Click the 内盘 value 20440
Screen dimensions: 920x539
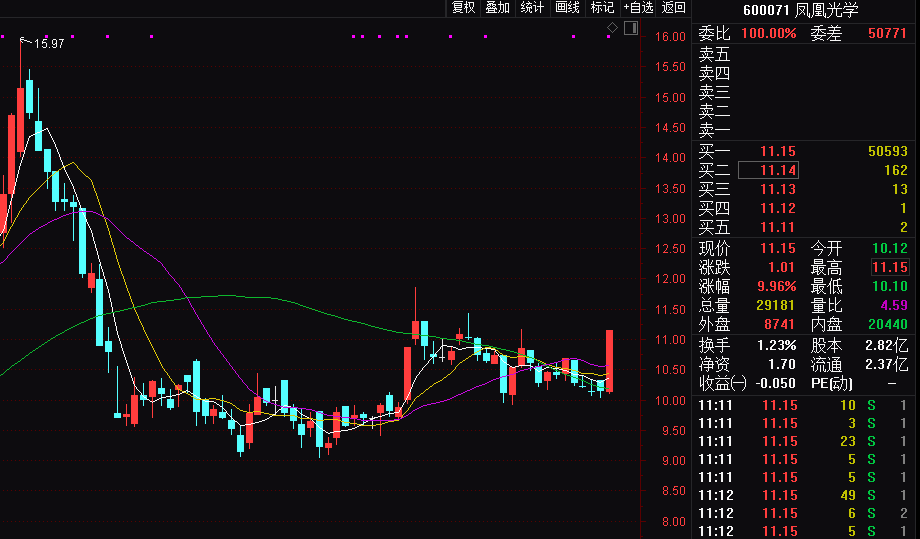[888, 324]
